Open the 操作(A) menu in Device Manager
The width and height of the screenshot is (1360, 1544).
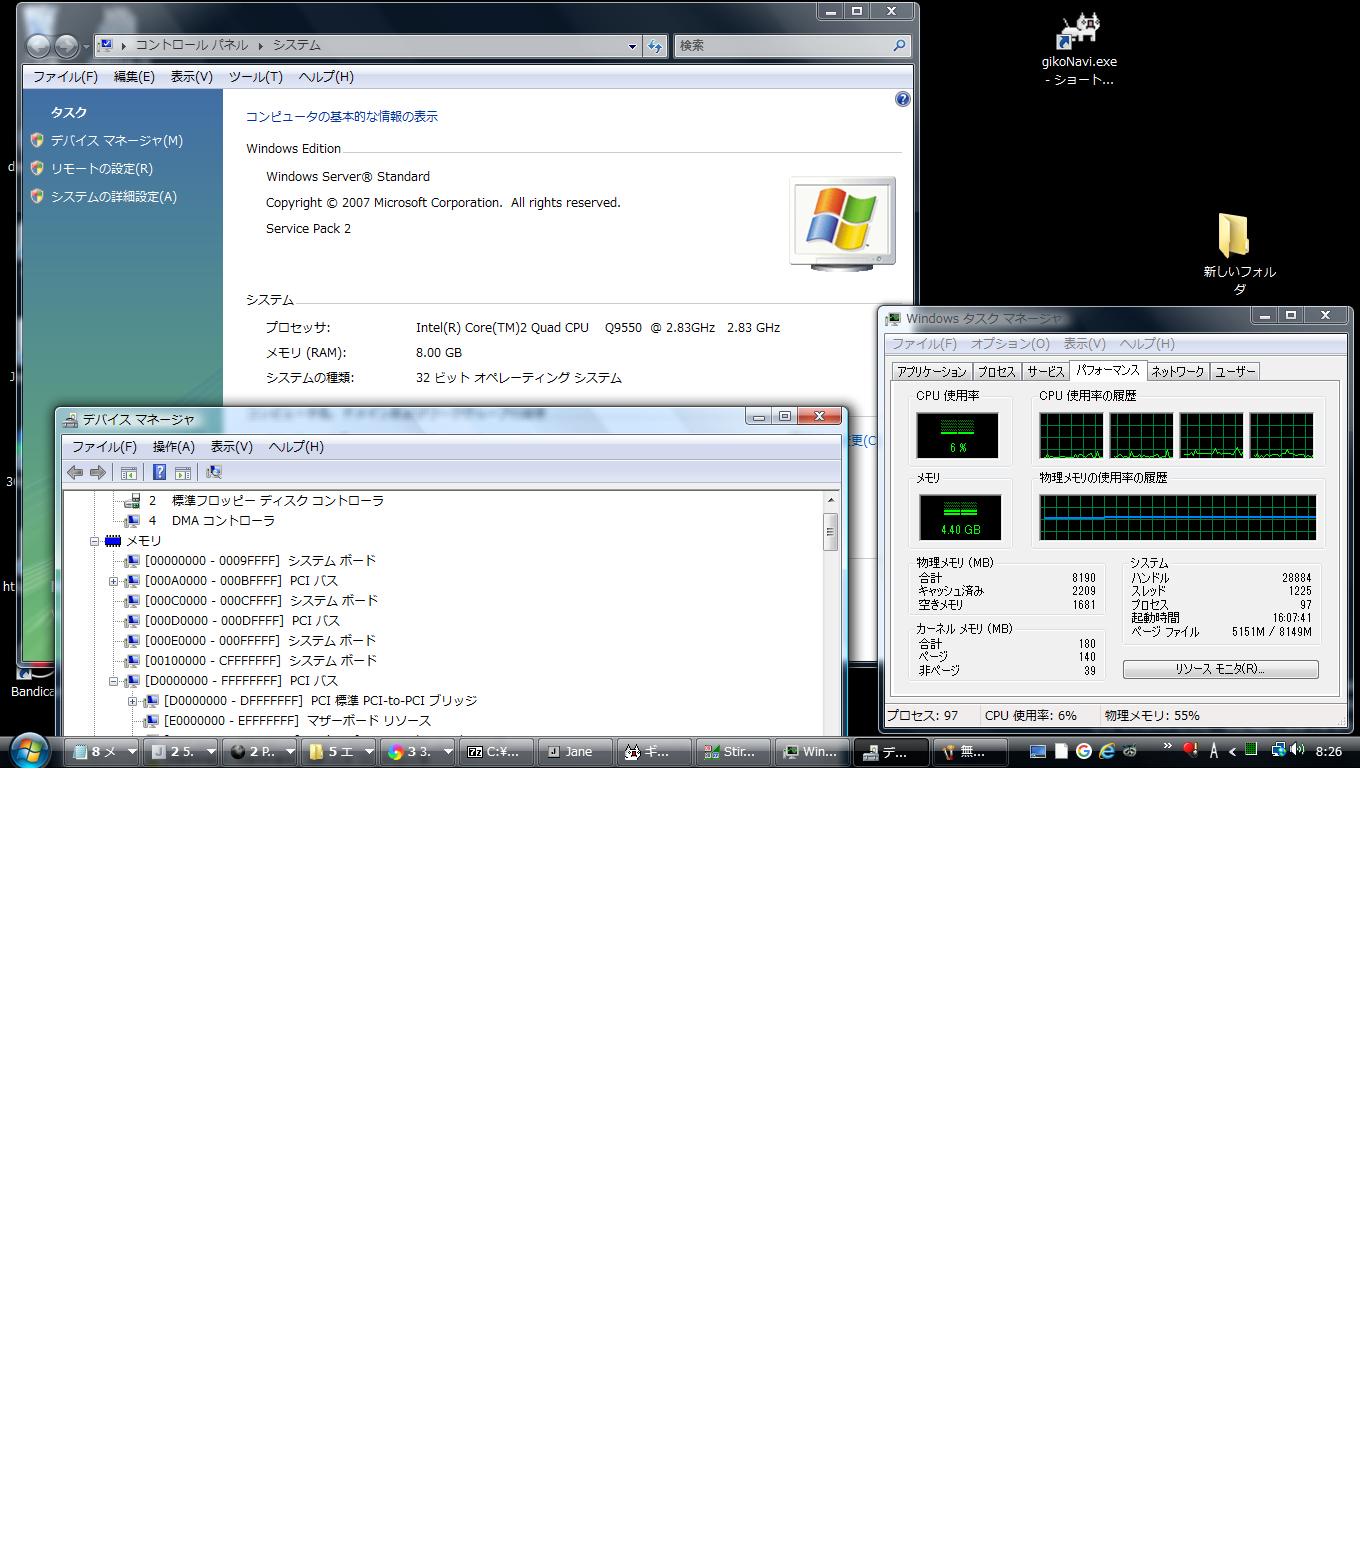click(x=173, y=447)
